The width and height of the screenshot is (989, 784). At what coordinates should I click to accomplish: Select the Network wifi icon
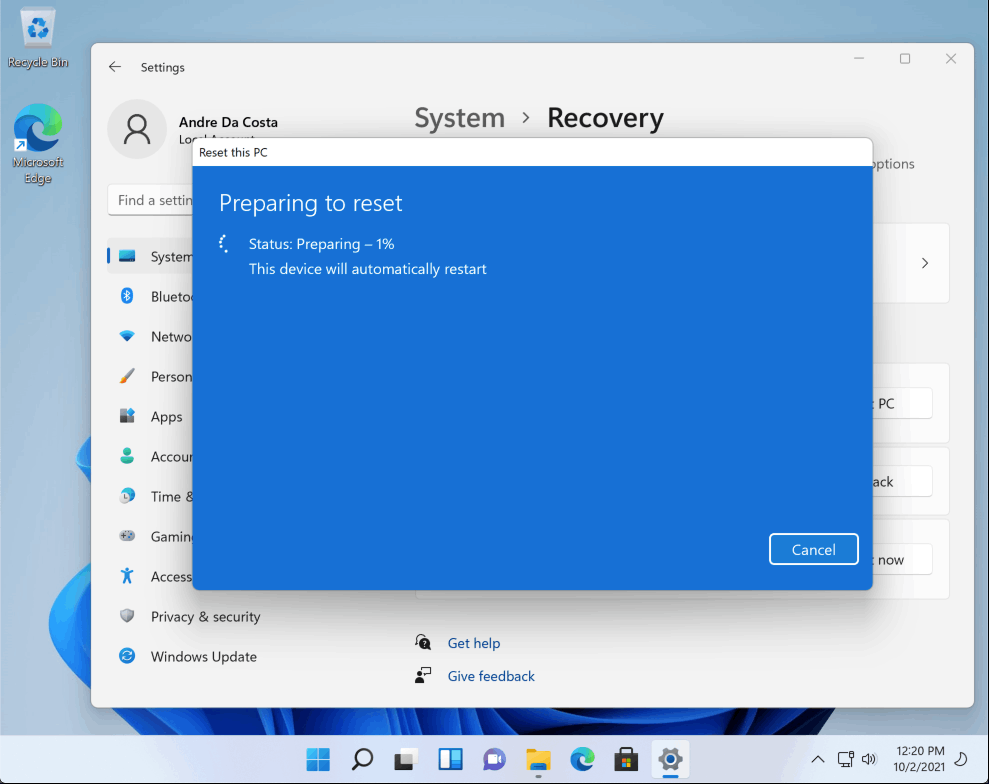pos(127,336)
